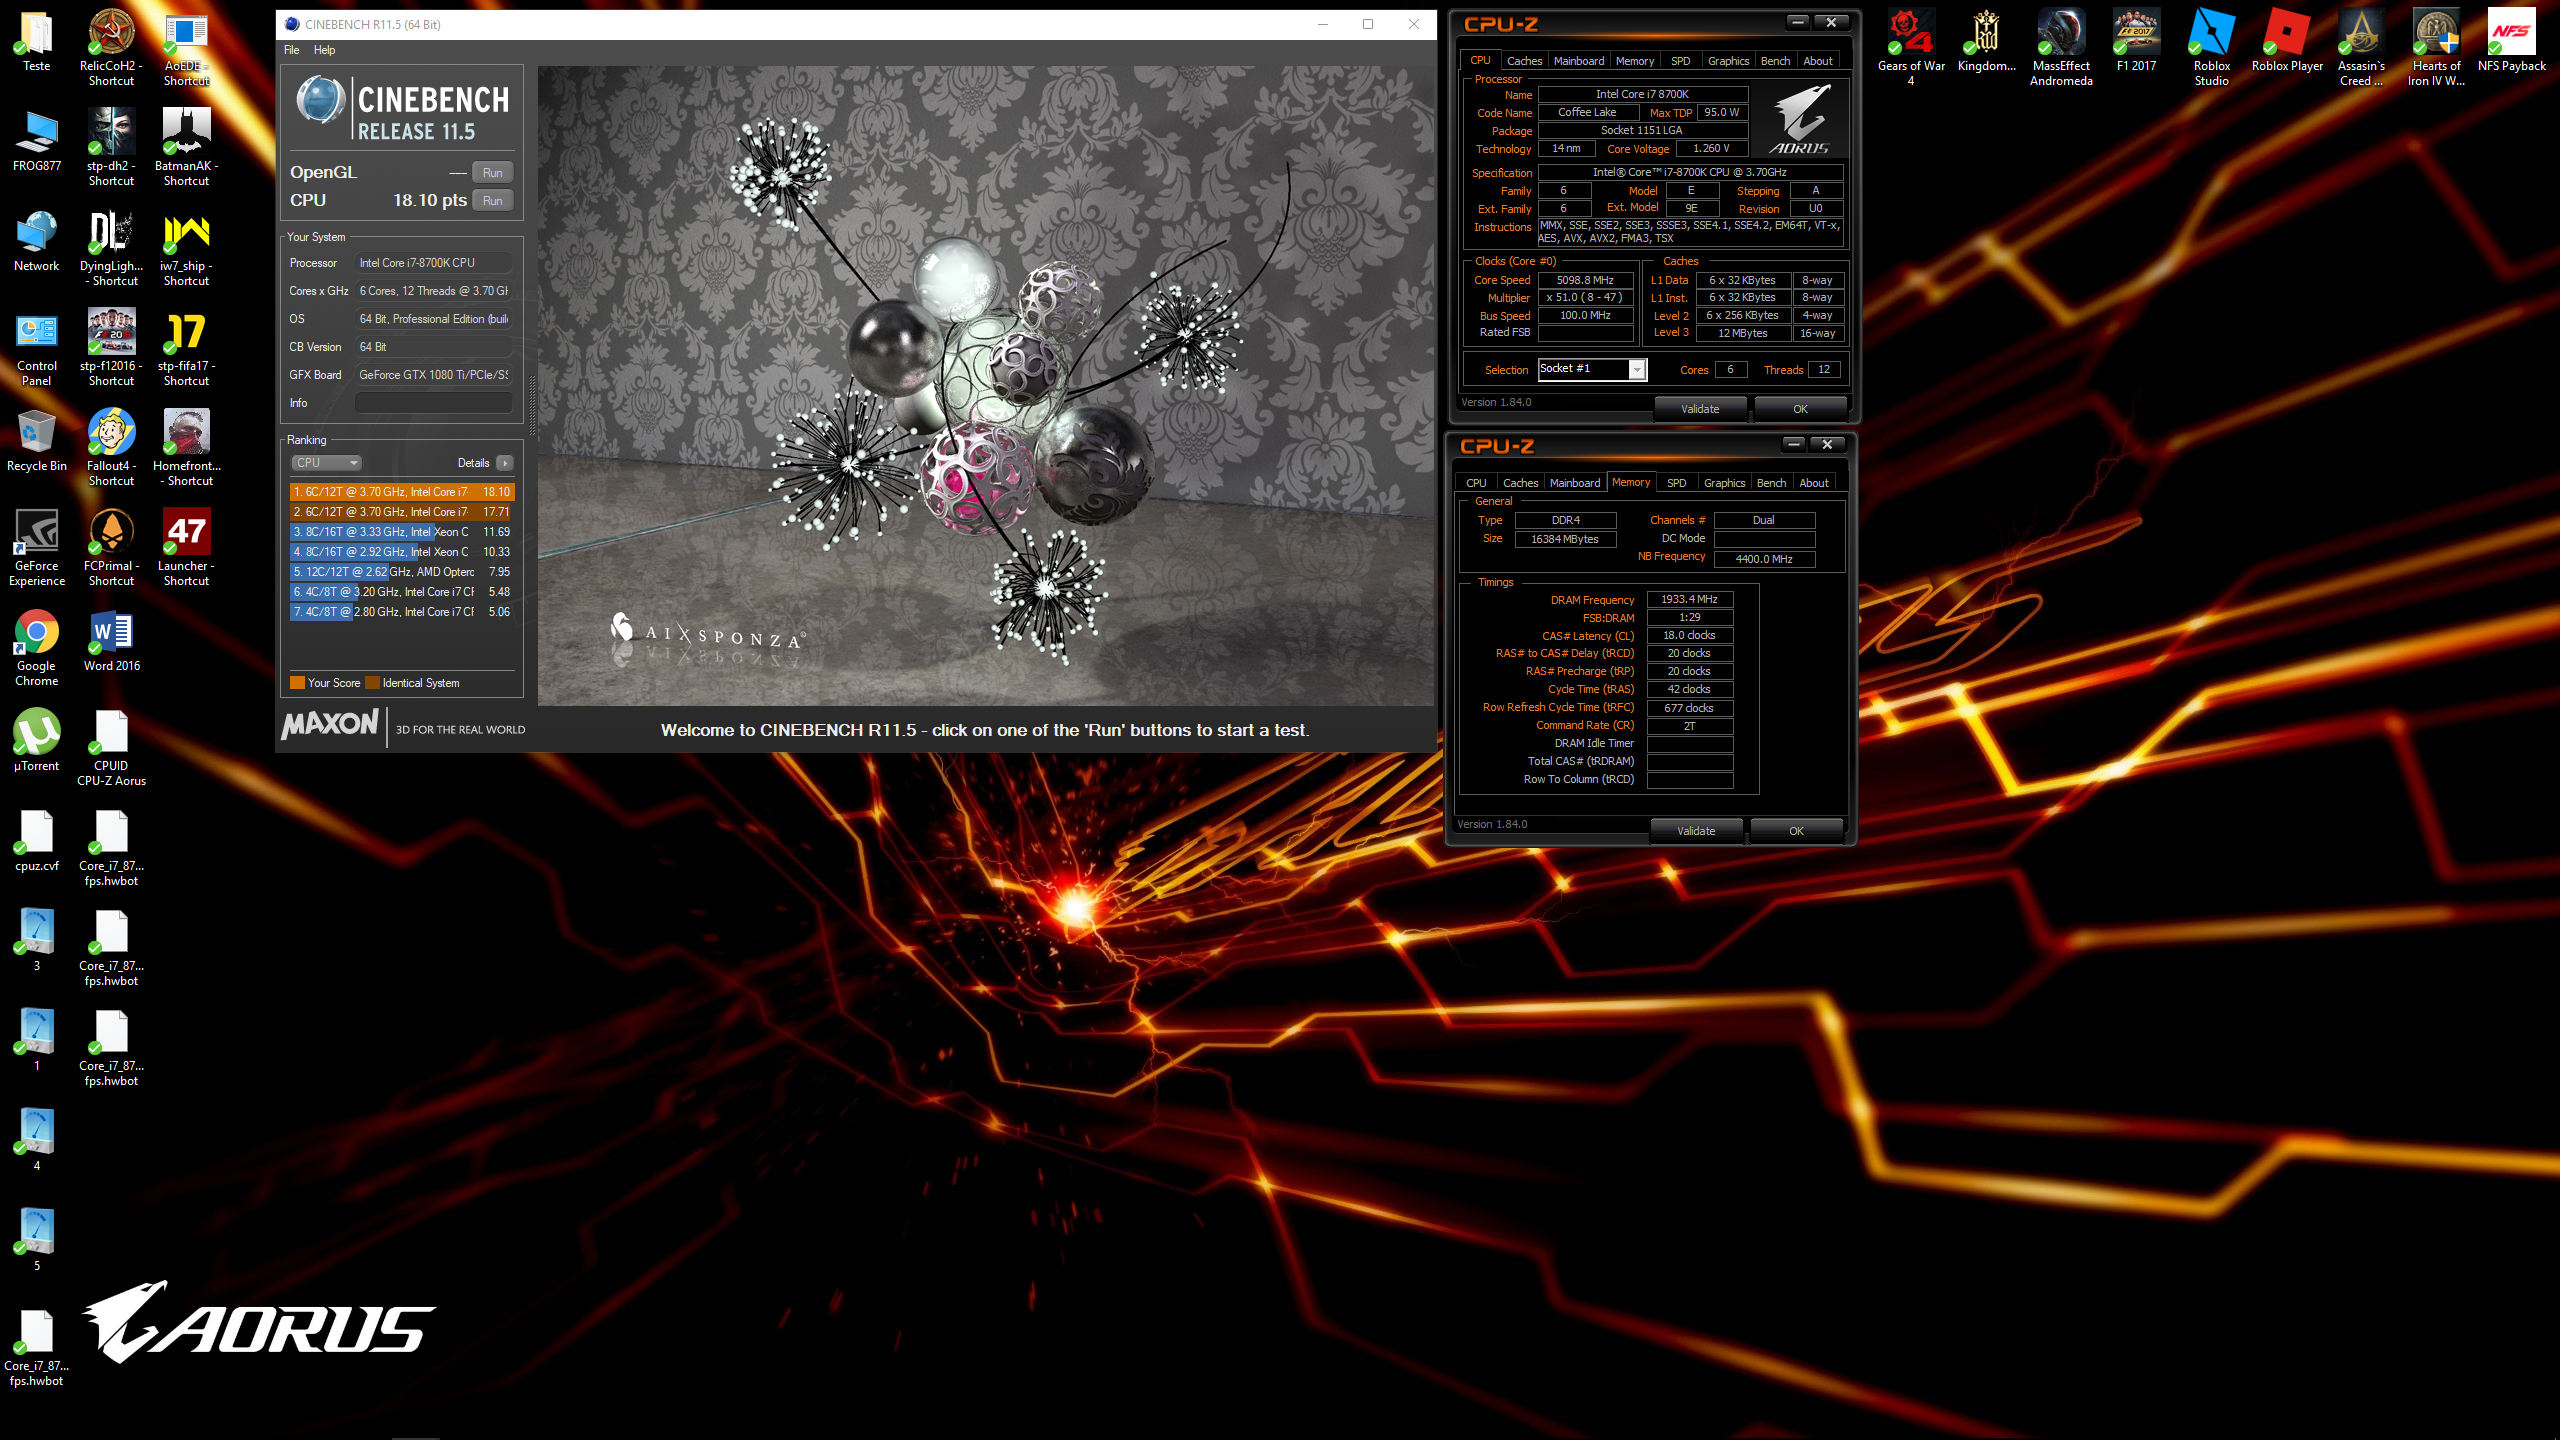Switch to Memory tab in upper CPU-Z window

(x=1635, y=61)
